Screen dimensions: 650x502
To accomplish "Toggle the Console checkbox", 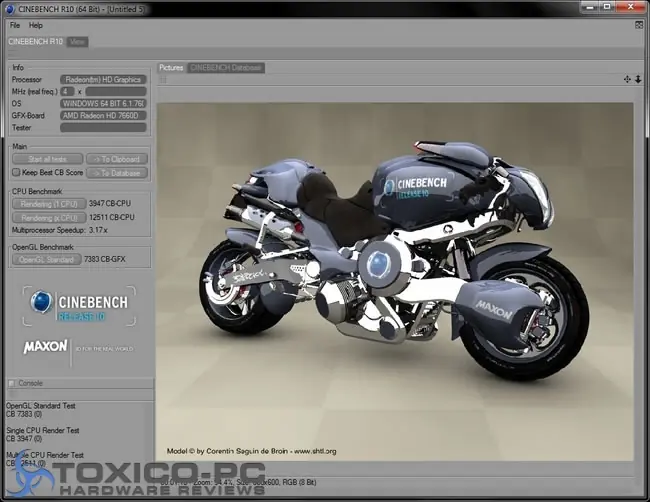I will (x=12, y=383).
